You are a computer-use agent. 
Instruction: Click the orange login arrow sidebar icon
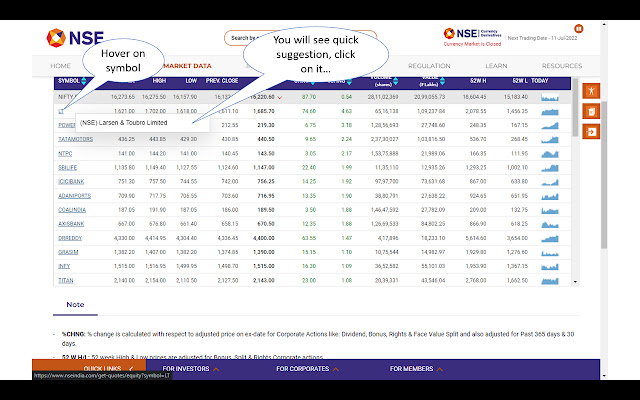coord(591,131)
